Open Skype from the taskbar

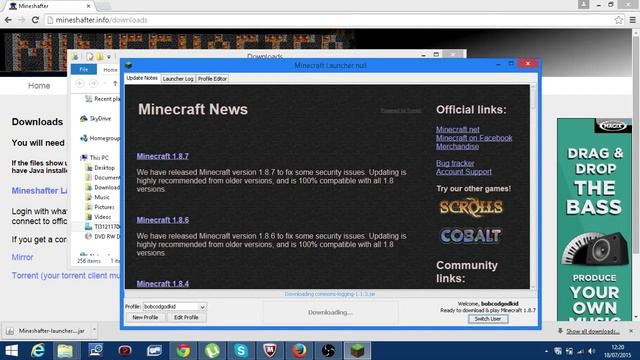point(241,351)
